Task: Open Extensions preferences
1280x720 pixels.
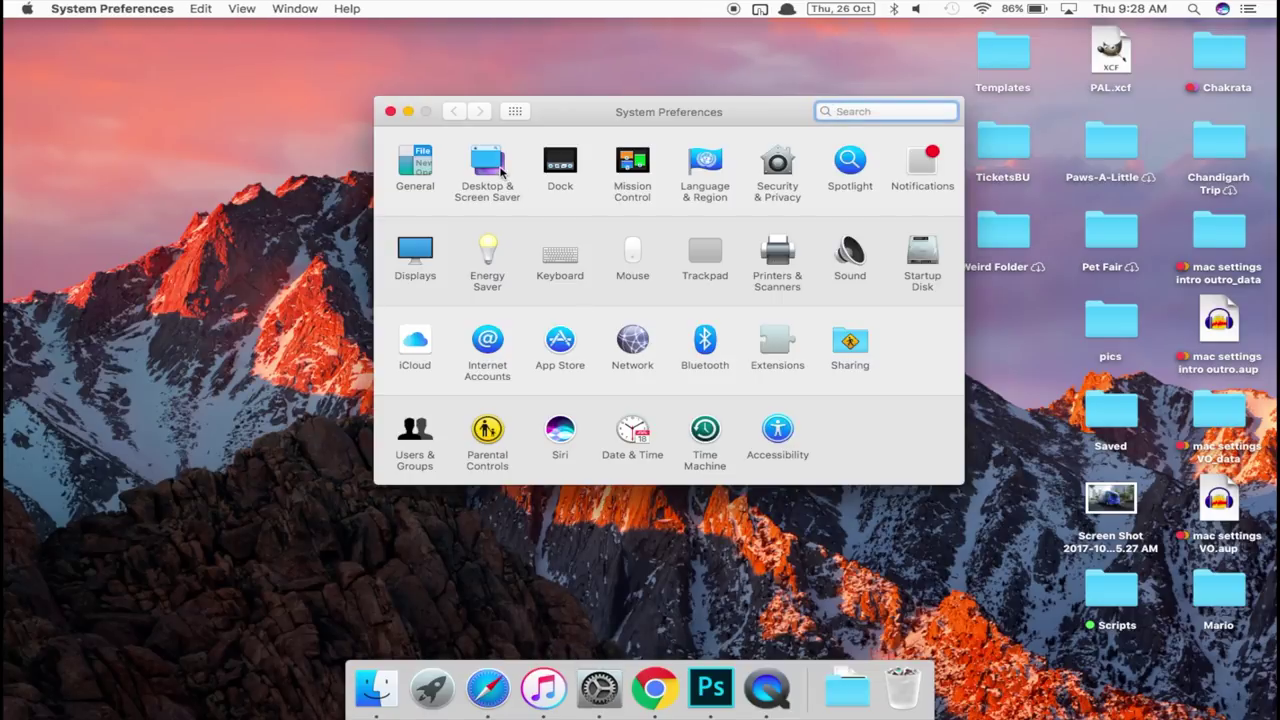Action: (777, 347)
